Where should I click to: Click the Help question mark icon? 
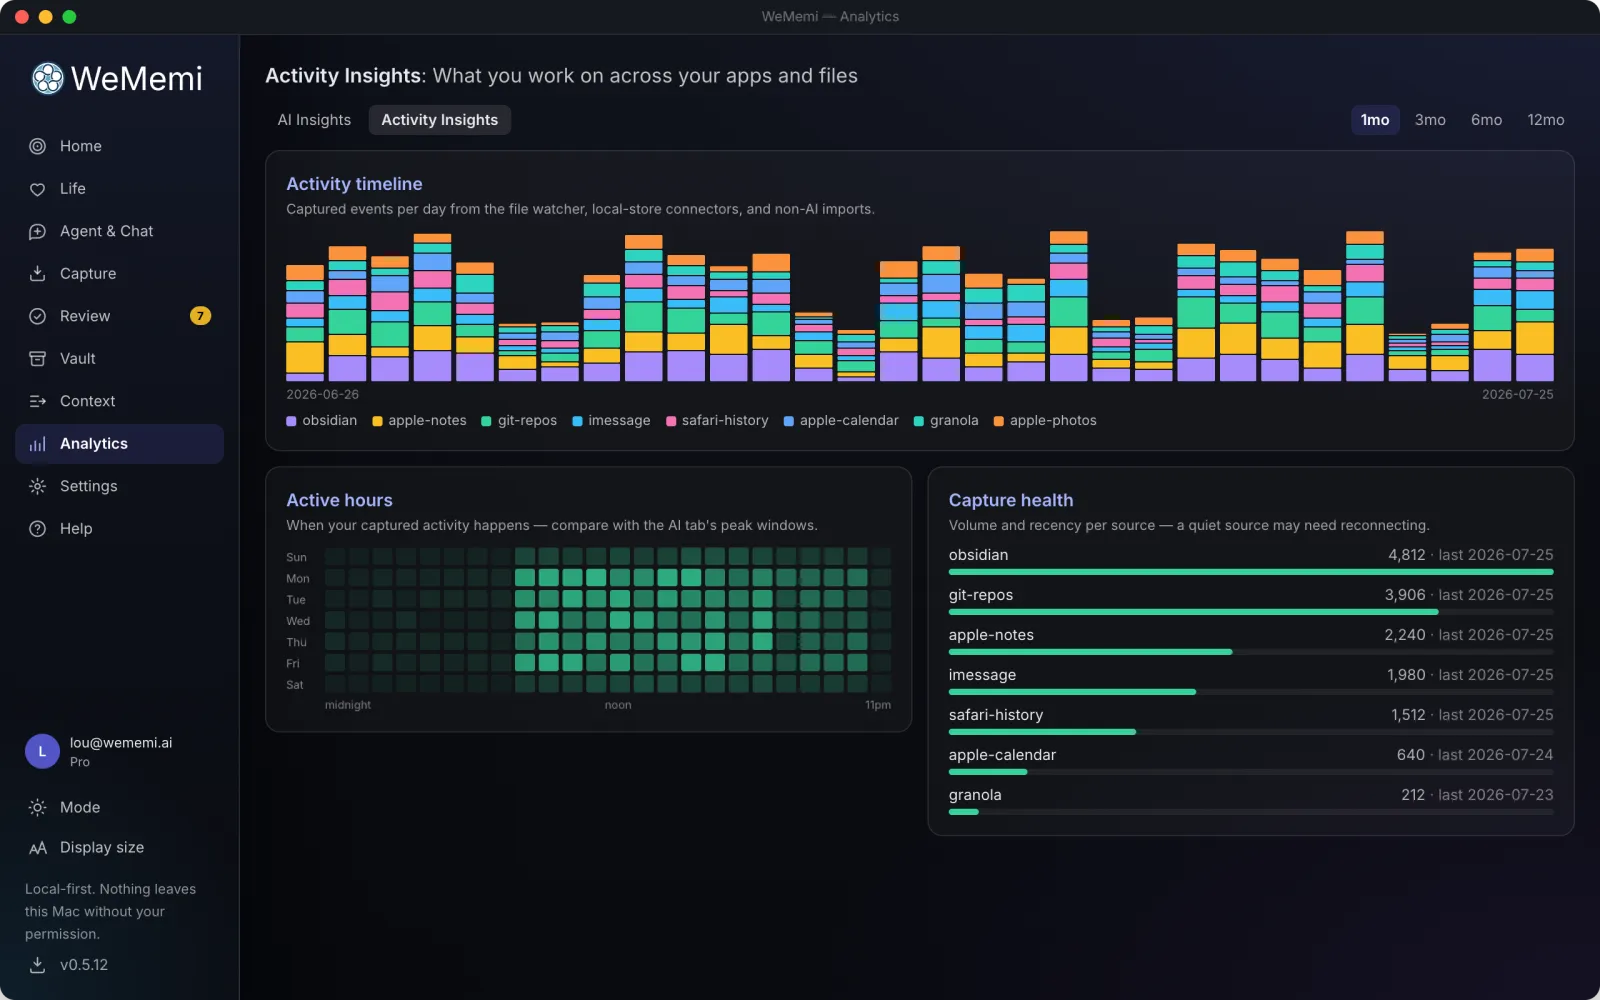pyautogui.click(x=37, y=529)
